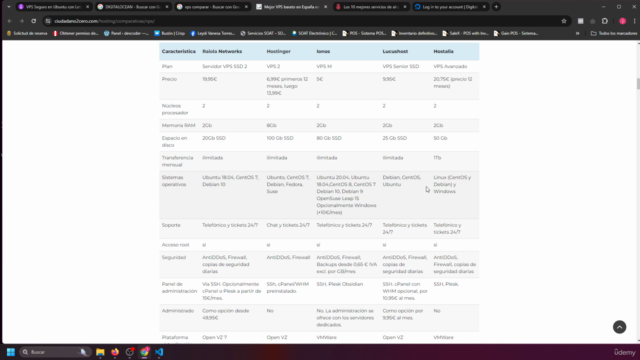
Task: Open the Windows Start menu
Action: pyautogui.click(x=11, y=352)
